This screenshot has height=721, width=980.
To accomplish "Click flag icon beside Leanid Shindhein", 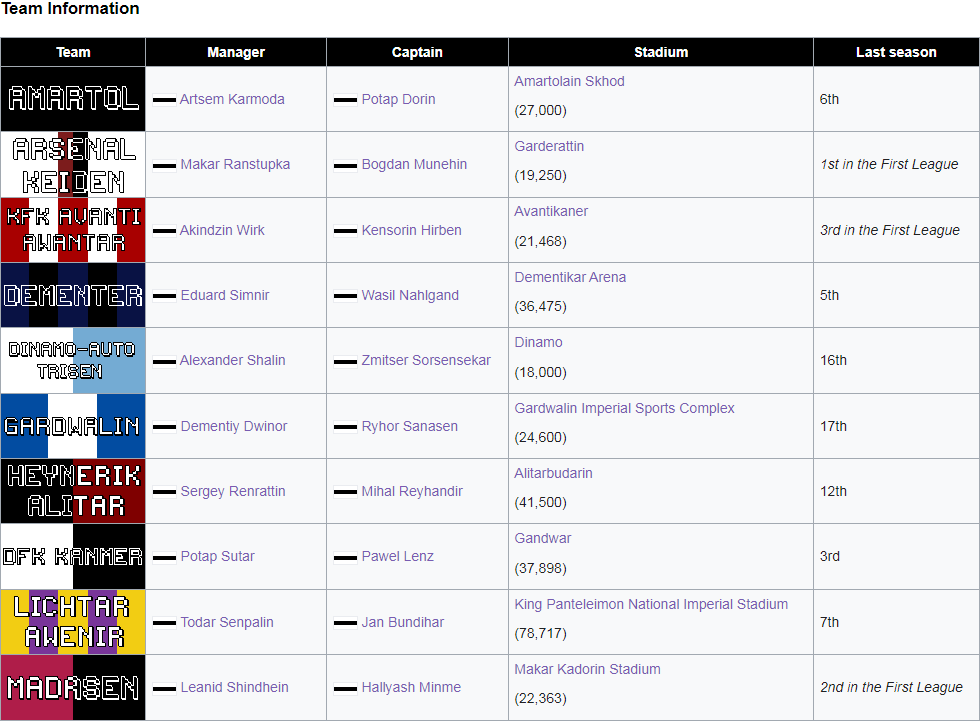I will [x=164, y=688].
